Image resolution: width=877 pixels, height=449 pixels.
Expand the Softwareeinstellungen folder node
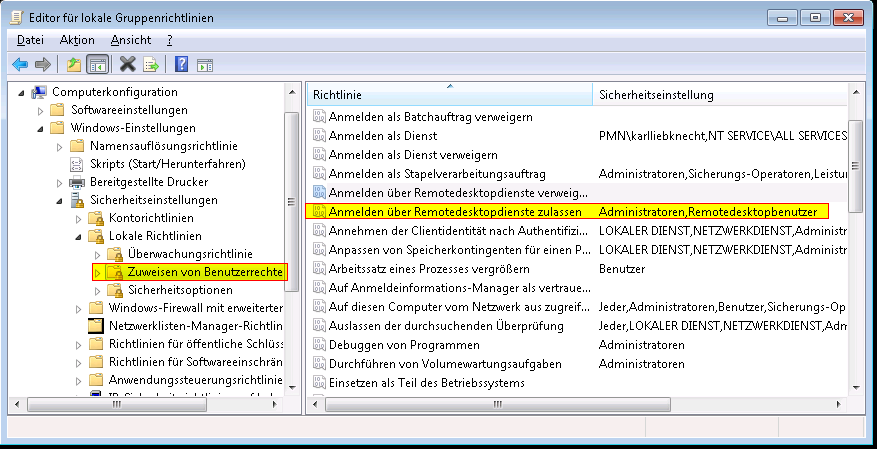point(41,110)
